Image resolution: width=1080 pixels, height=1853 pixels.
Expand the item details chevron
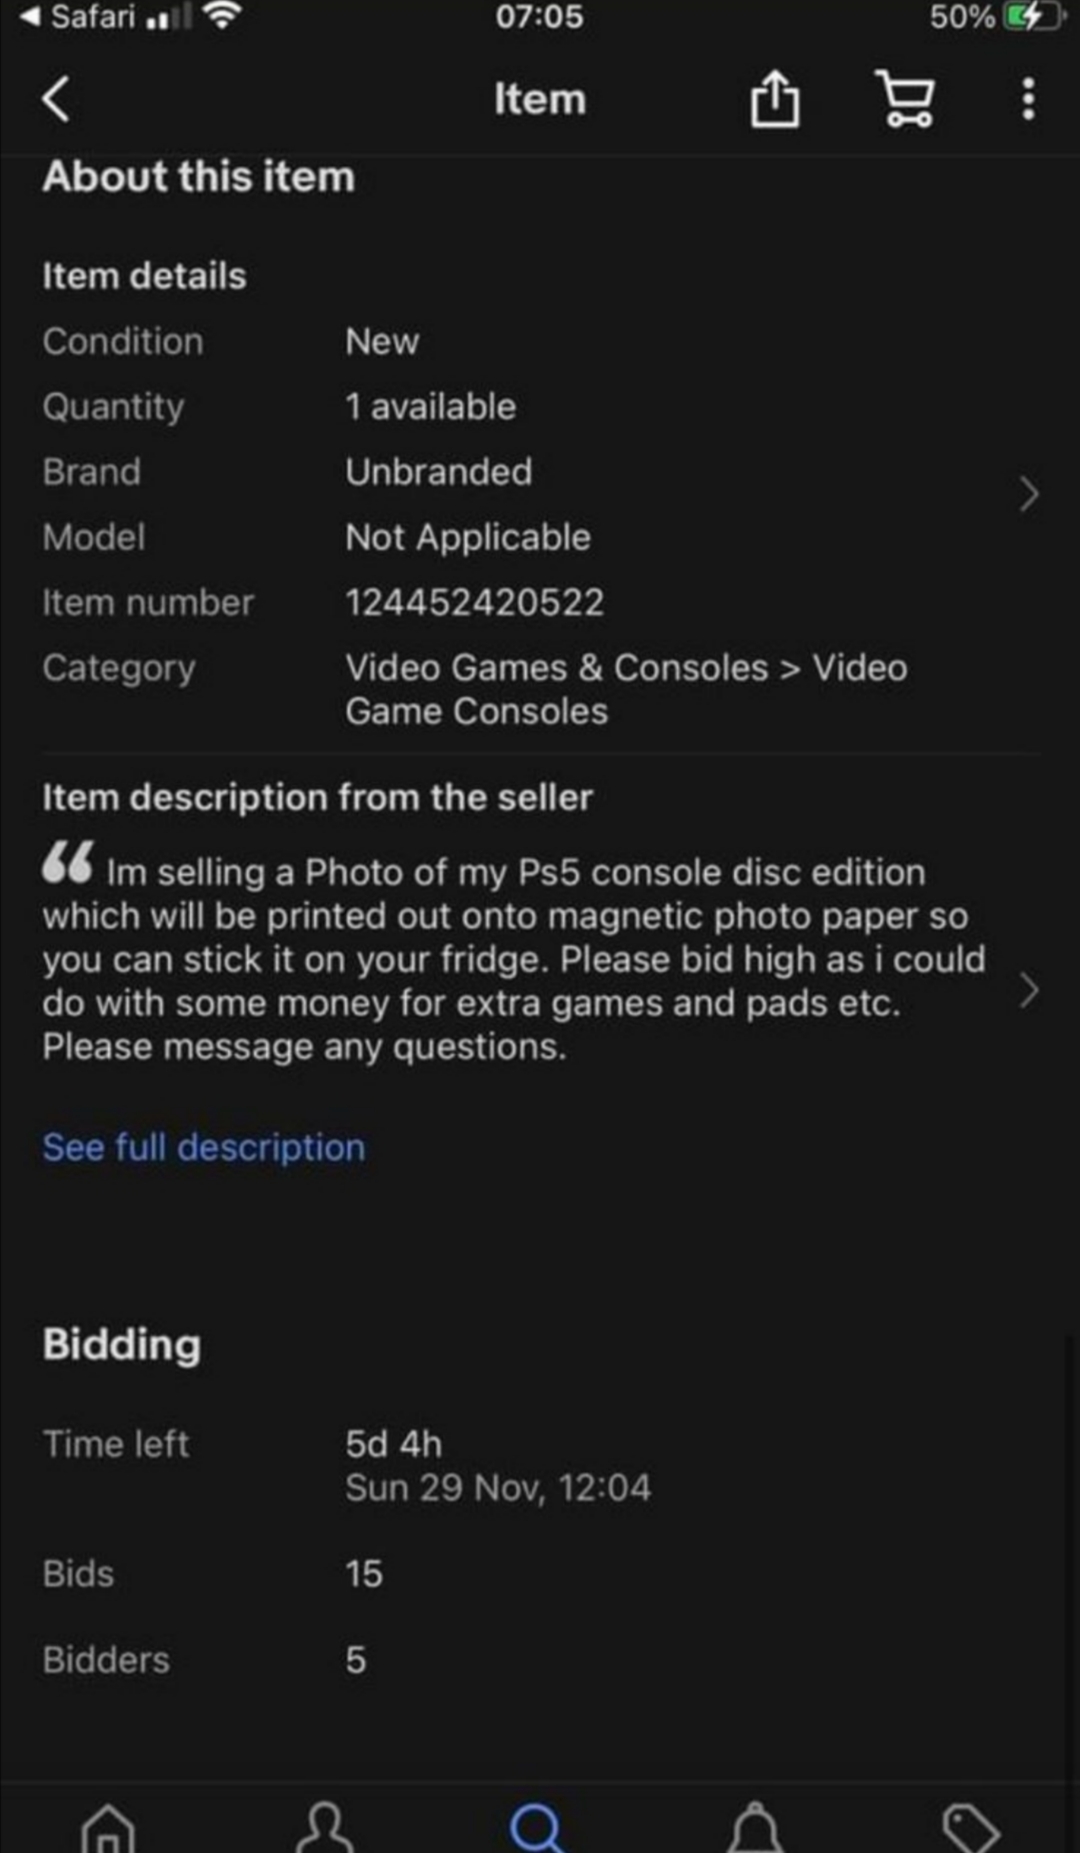(x=1028, y=494)
